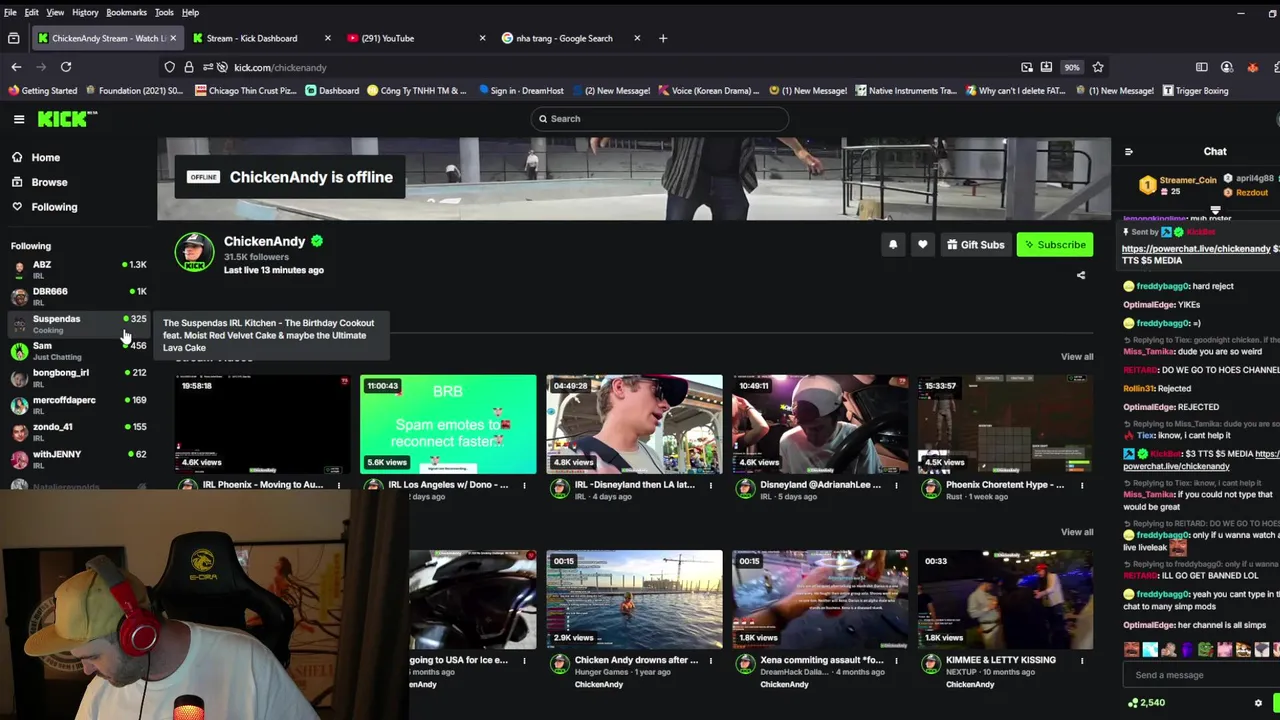Click Firefox back arrow
The width and height of the screenshot is (1280, 720).
point(16,67)
